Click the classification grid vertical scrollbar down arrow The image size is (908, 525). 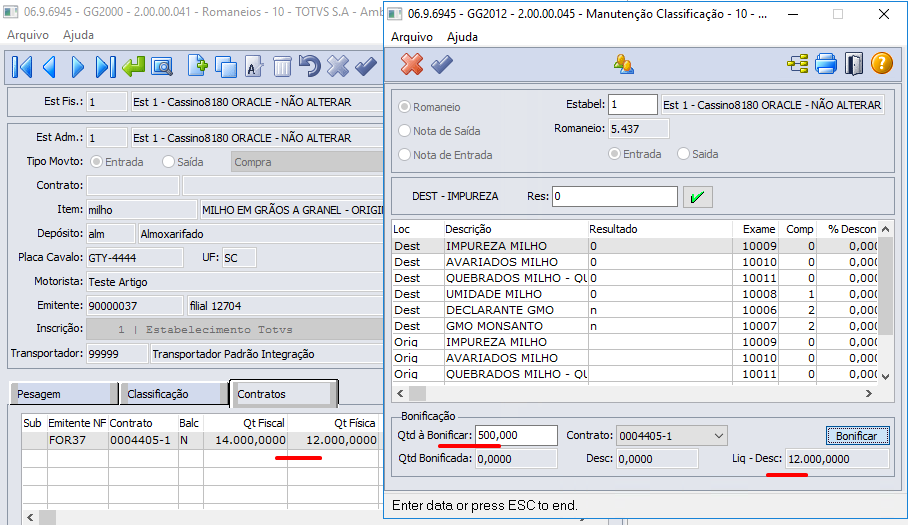(x=885, y=376)
